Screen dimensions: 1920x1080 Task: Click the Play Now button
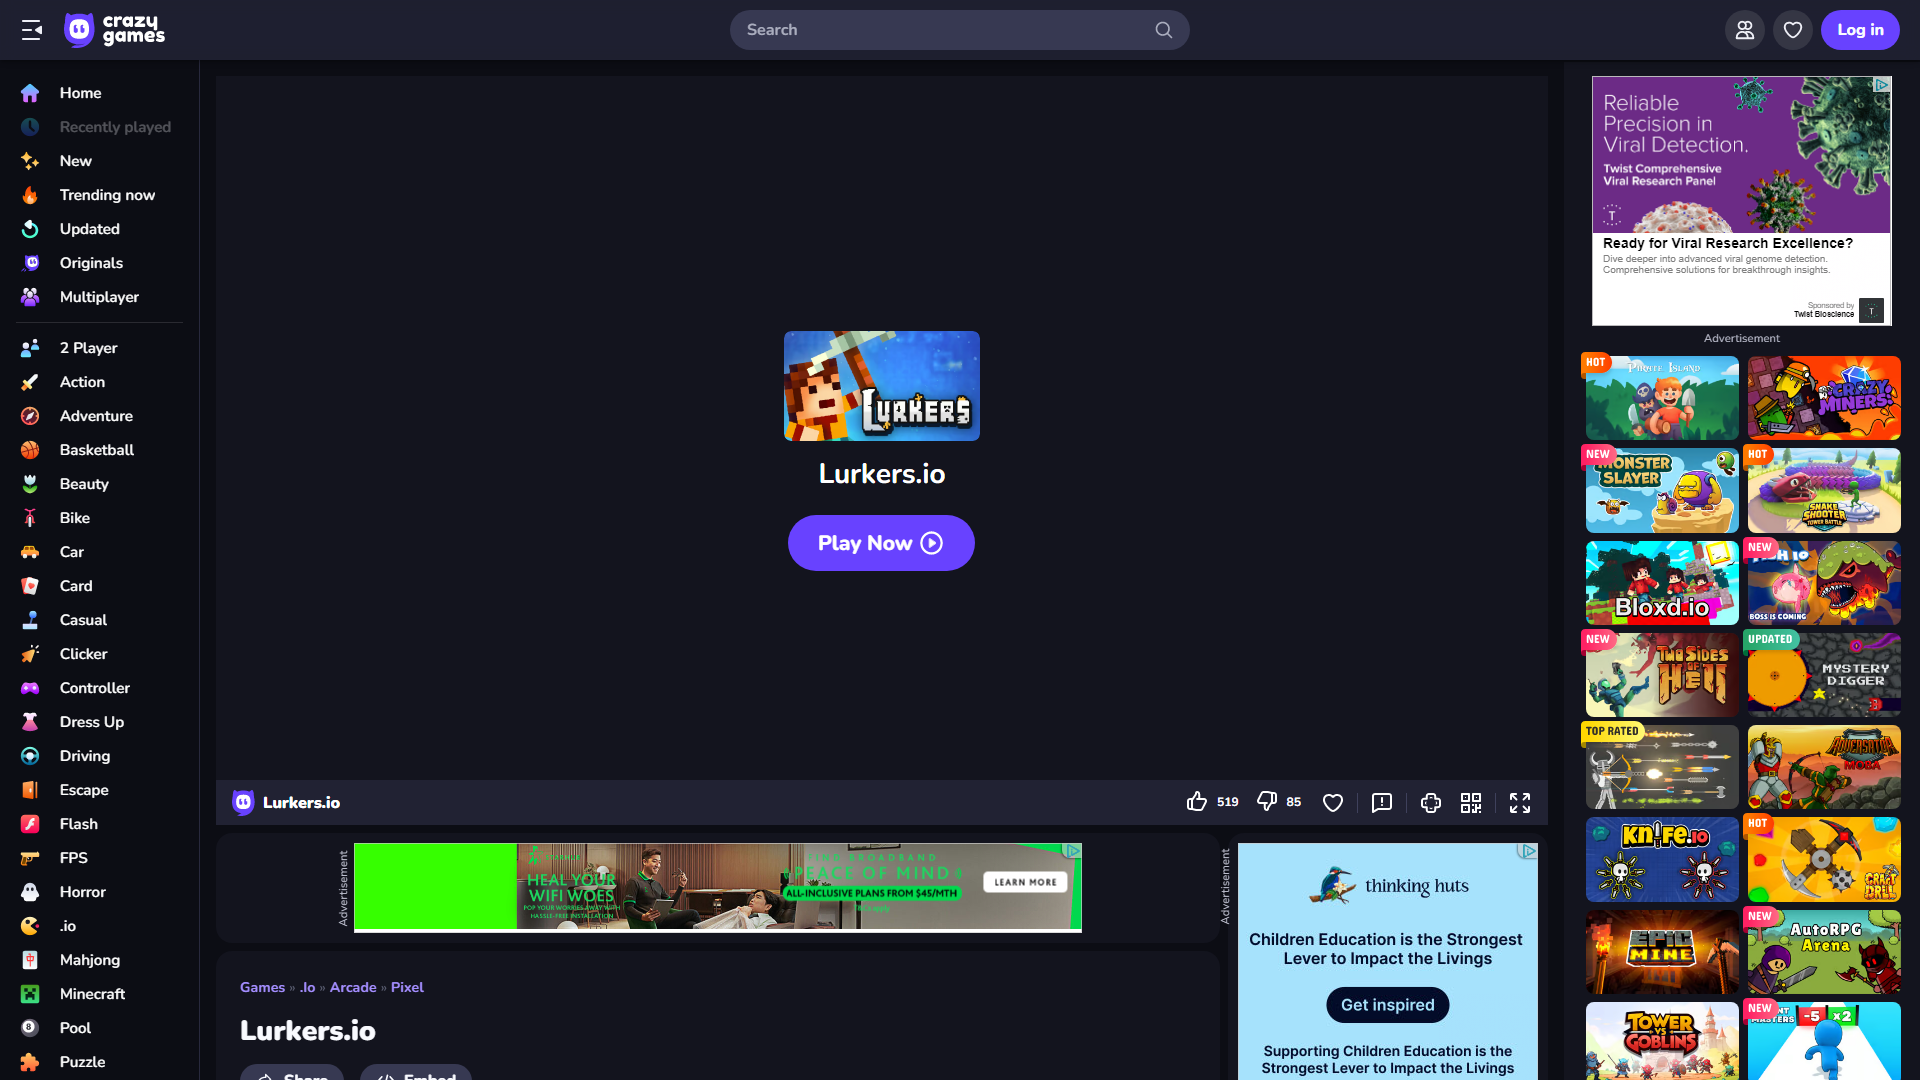(x=881, y=543)
